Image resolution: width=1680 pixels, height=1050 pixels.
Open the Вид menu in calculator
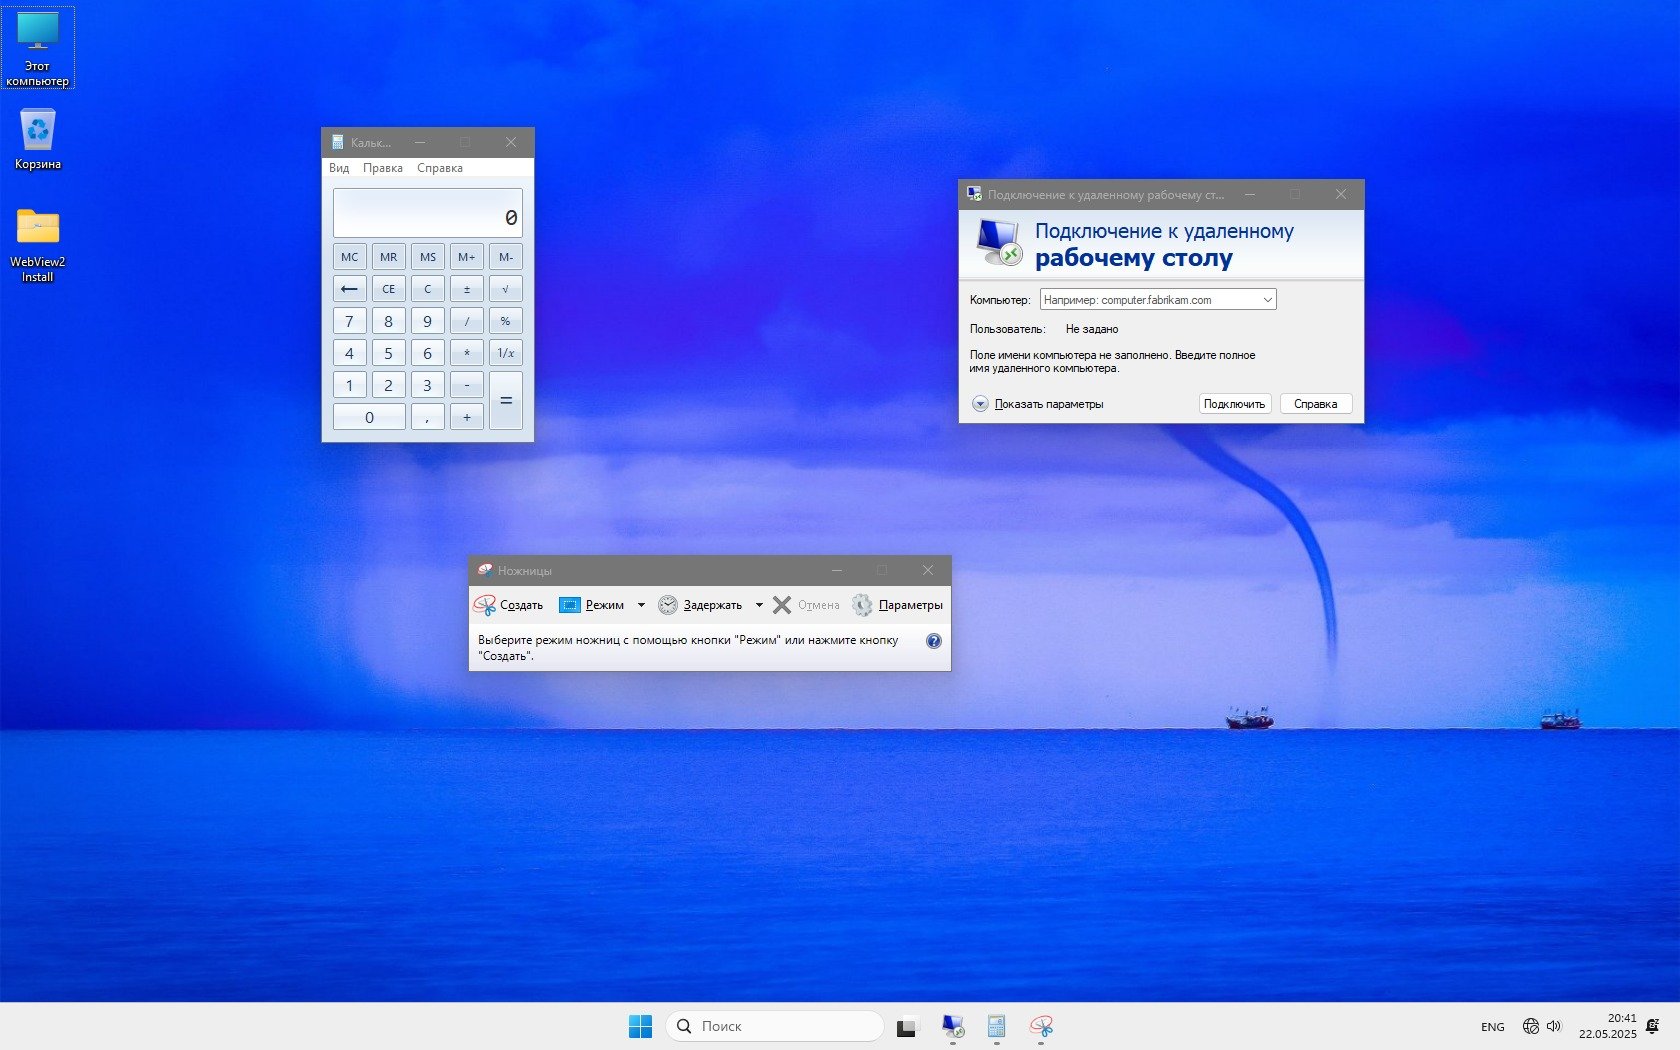click(339, 168)
